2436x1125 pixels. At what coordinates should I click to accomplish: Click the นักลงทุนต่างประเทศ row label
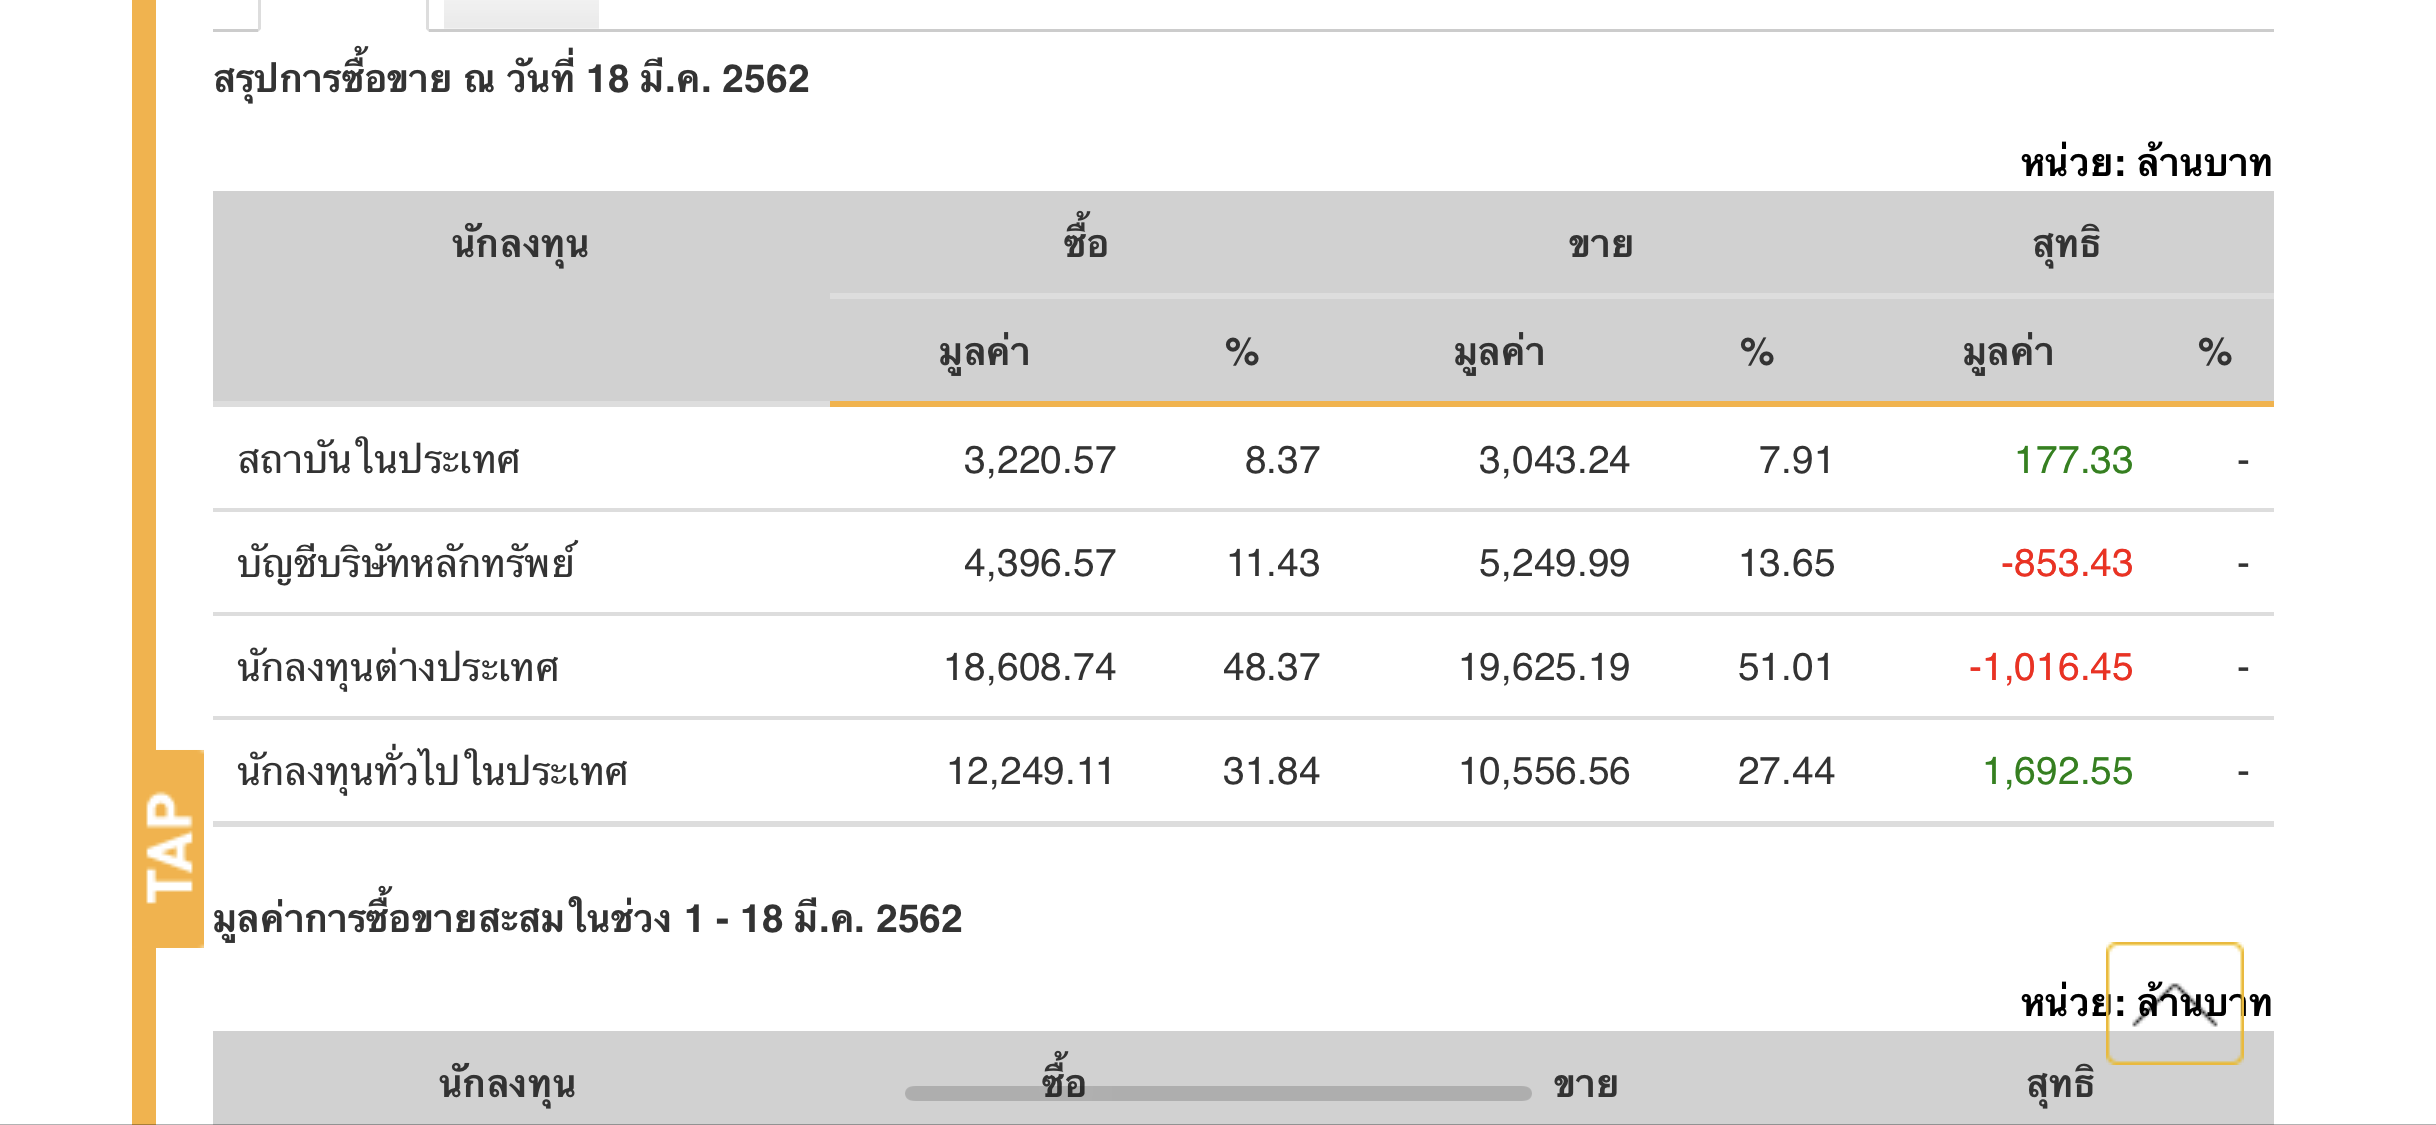coord(397,668)
